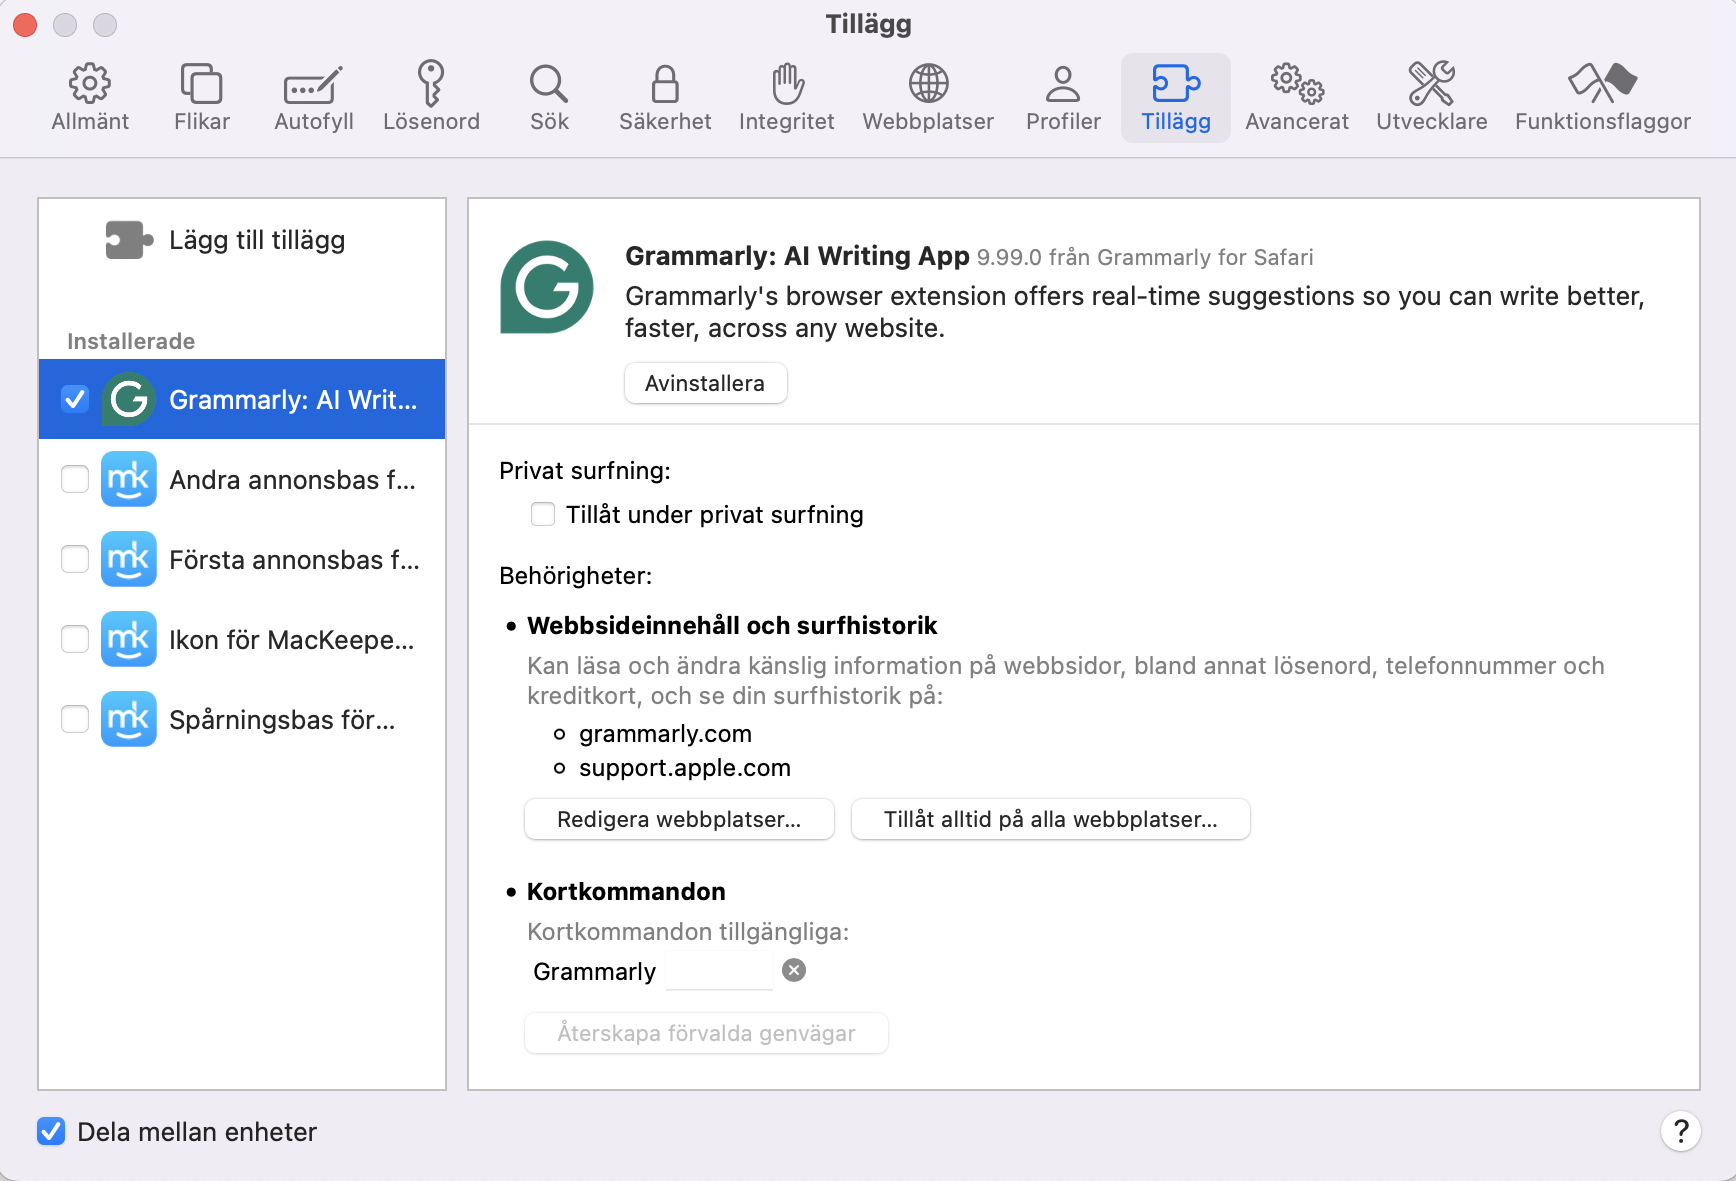Enable the Första annonsbas extension checkbox
The height and width of the screenshot is (1181, 1736).
click(75, 559)
